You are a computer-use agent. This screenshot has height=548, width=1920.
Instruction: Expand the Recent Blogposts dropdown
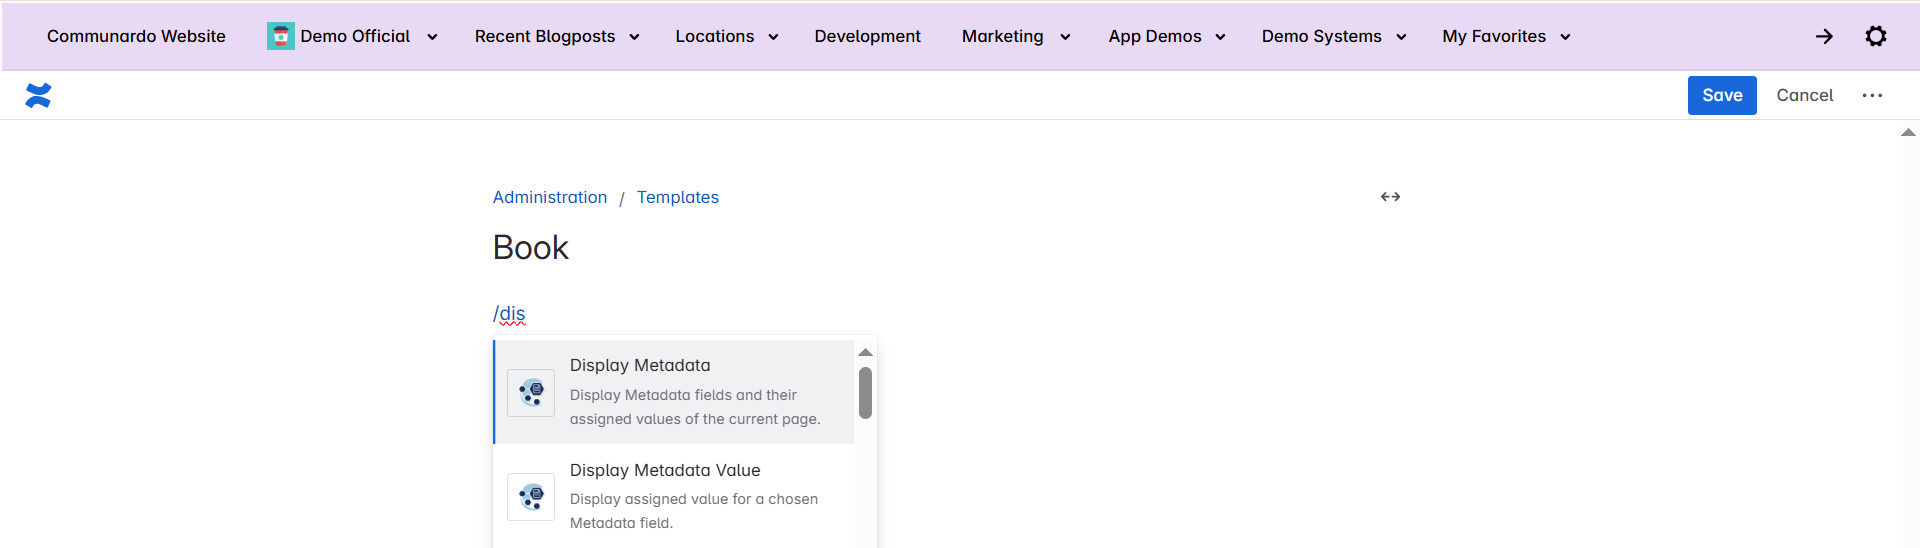coord(634,37)
